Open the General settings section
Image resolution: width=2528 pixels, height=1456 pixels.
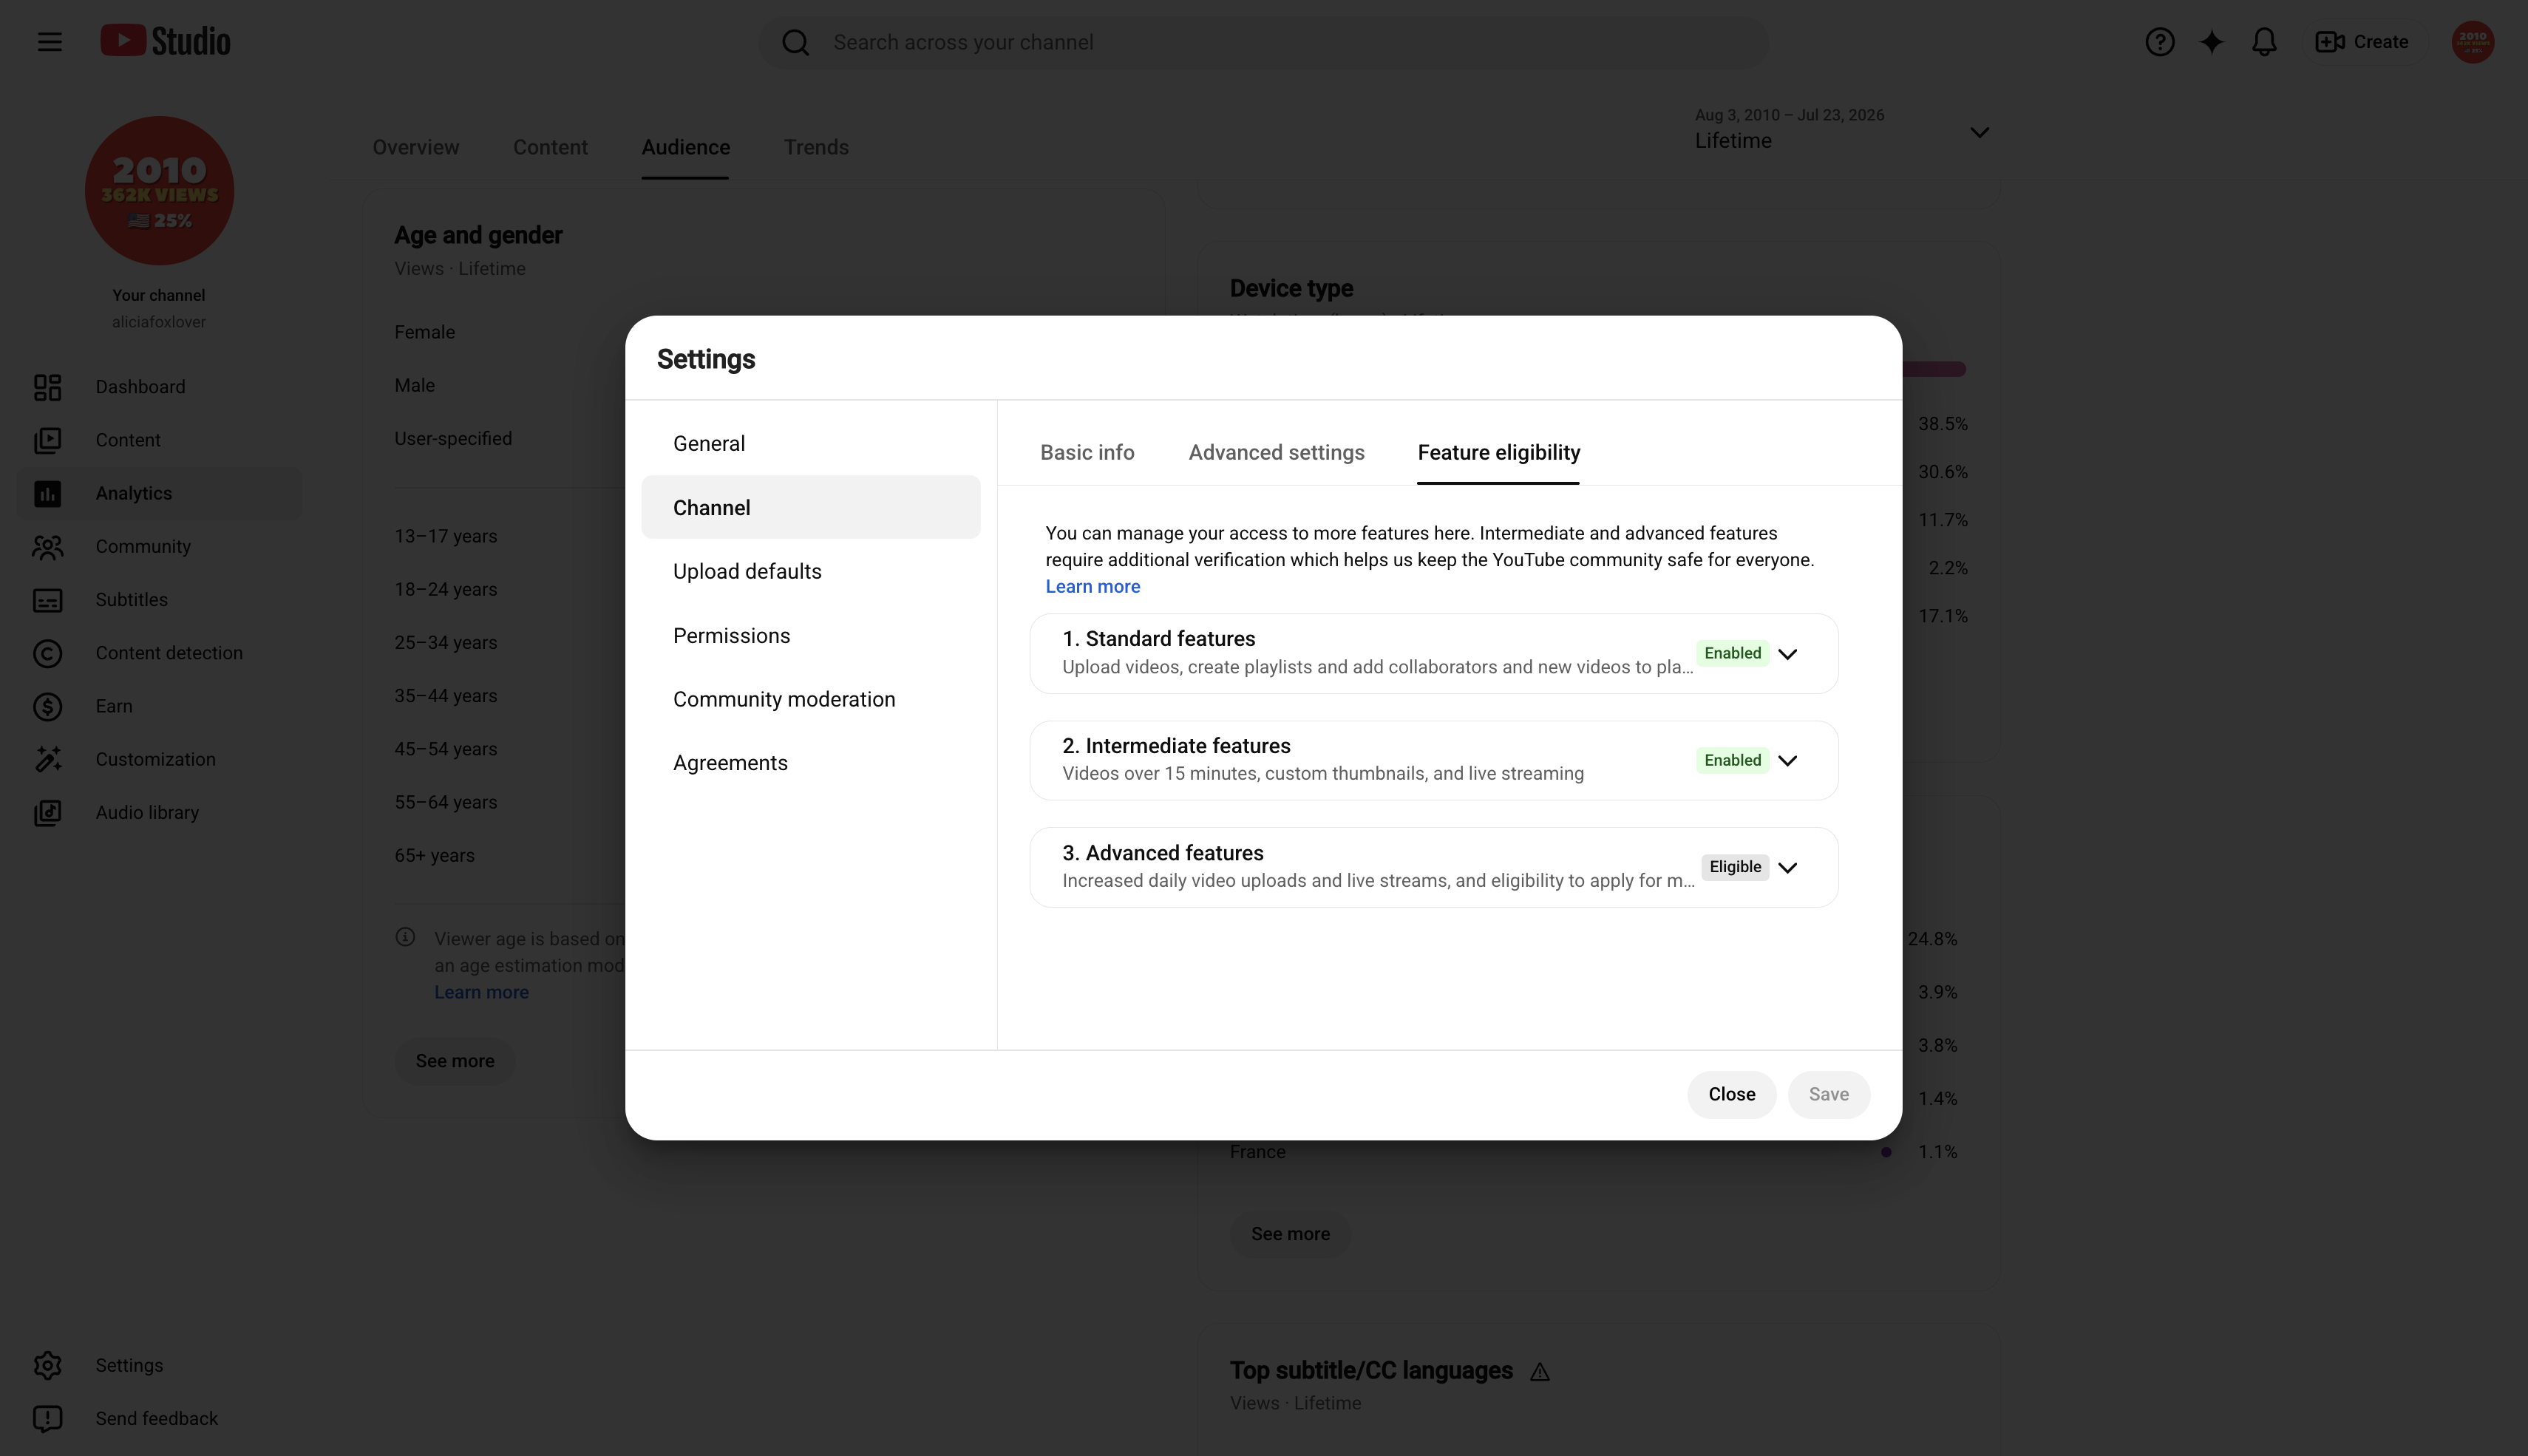click(811, 443)
